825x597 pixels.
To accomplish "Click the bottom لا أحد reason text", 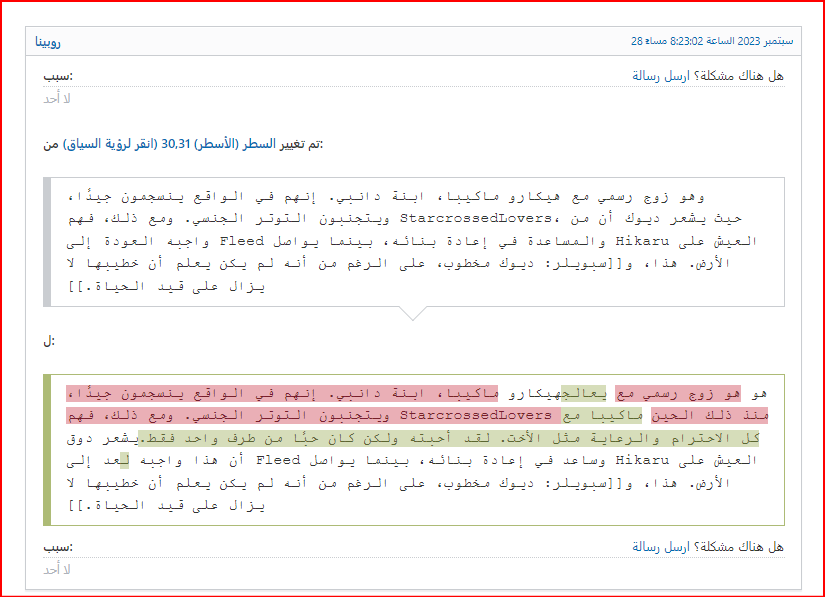I will tap(56, 569).
